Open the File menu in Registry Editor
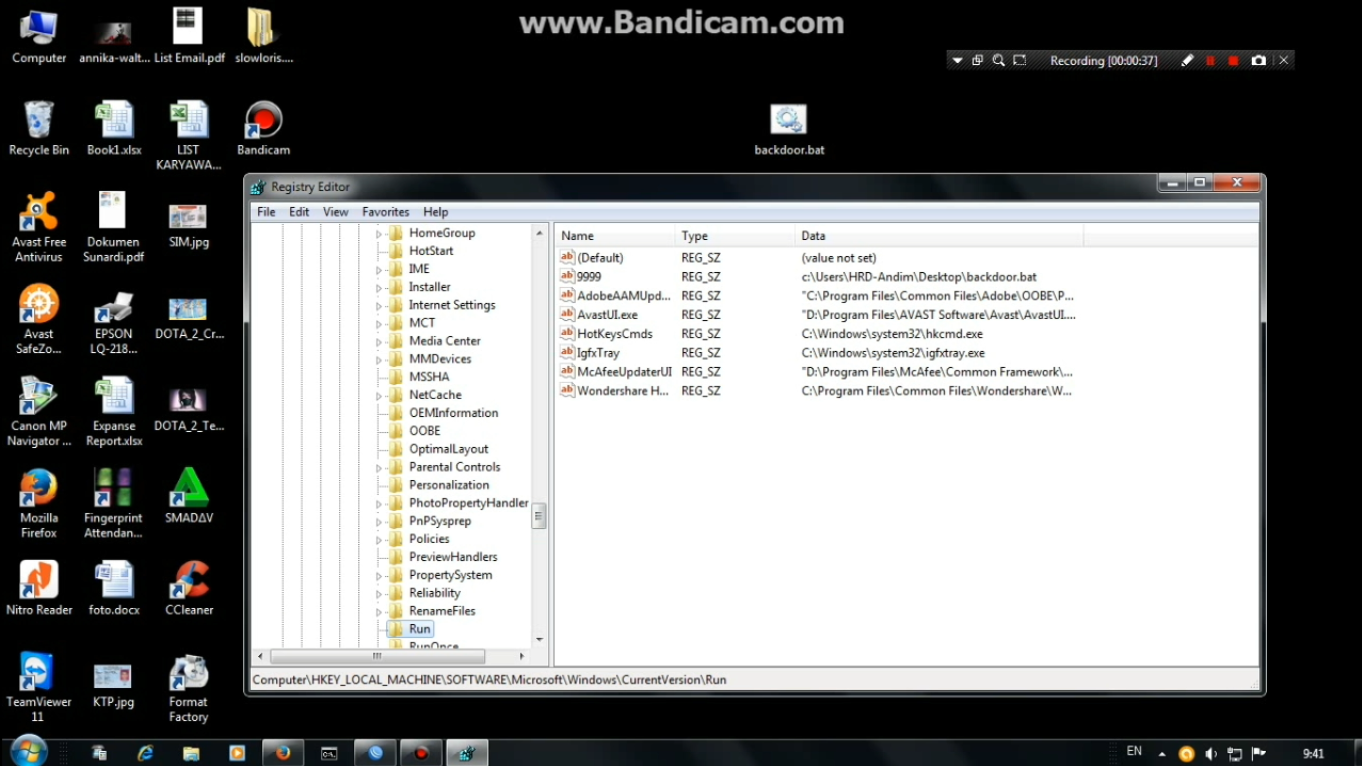This screenshot has width=1362, height=766. tap(266, 212)
